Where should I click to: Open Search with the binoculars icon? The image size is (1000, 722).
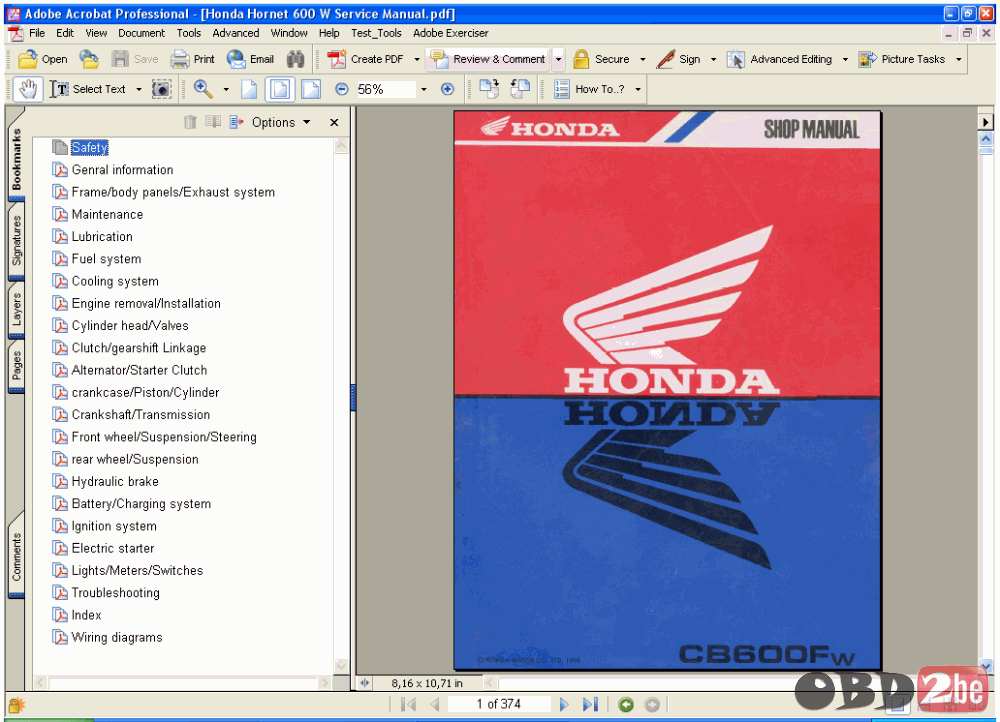coord(295,59)
